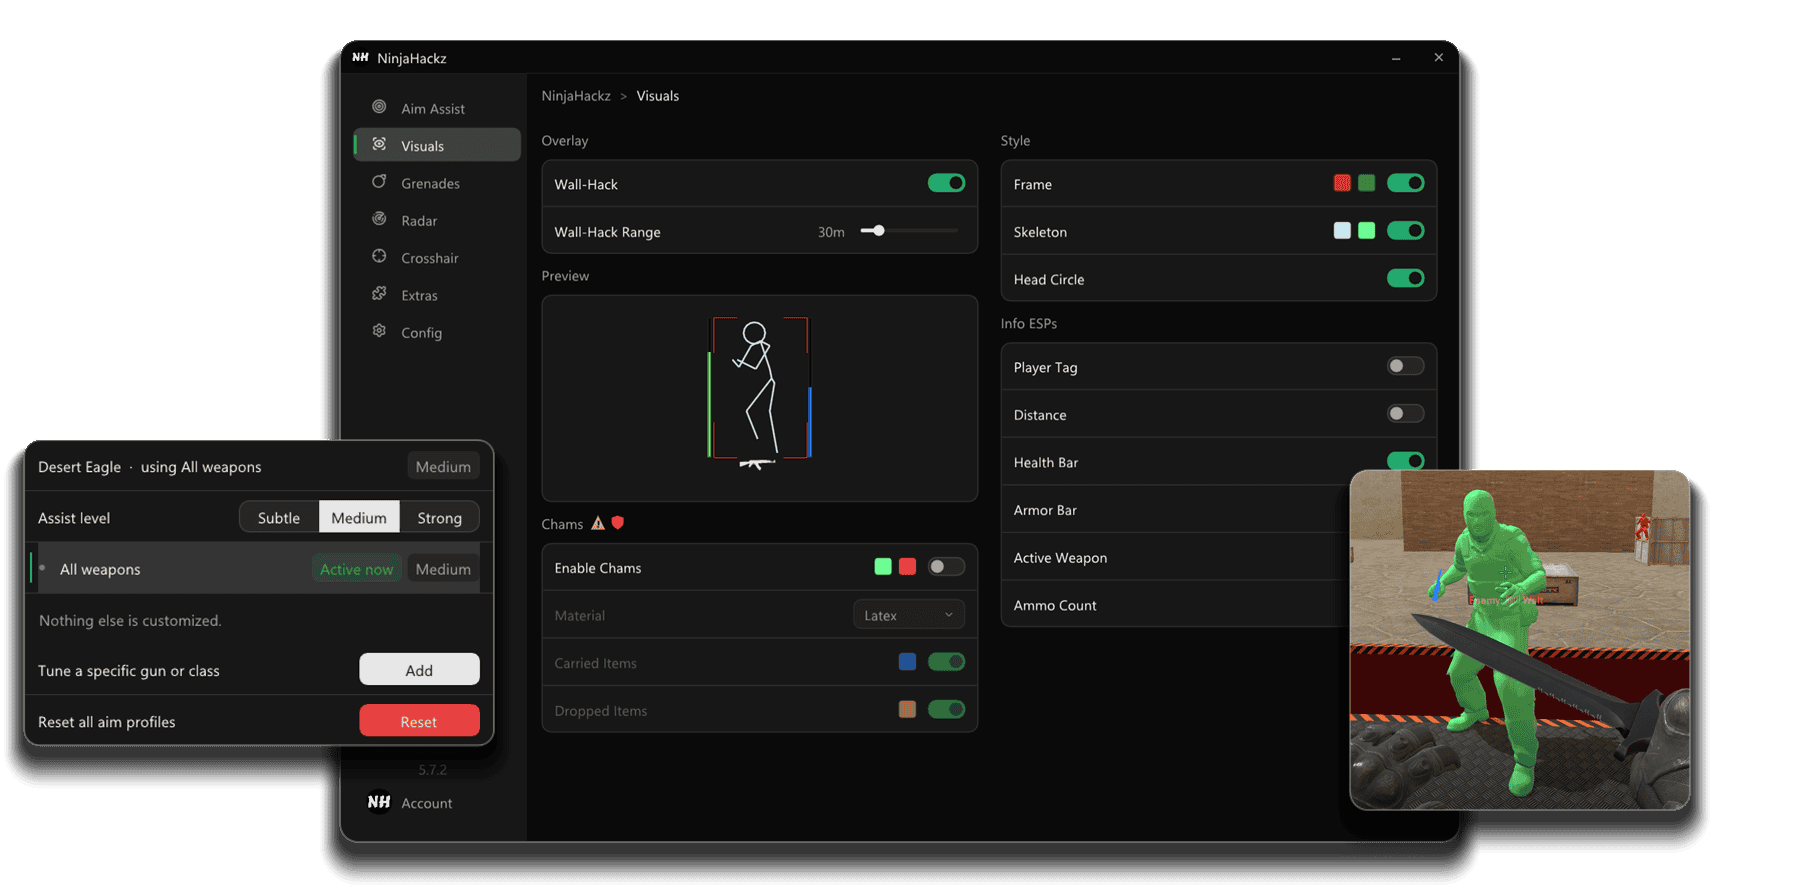Disable the Frame style toggle
This screenshot has width=1800, height=890.
click(x=1405, y=183)
